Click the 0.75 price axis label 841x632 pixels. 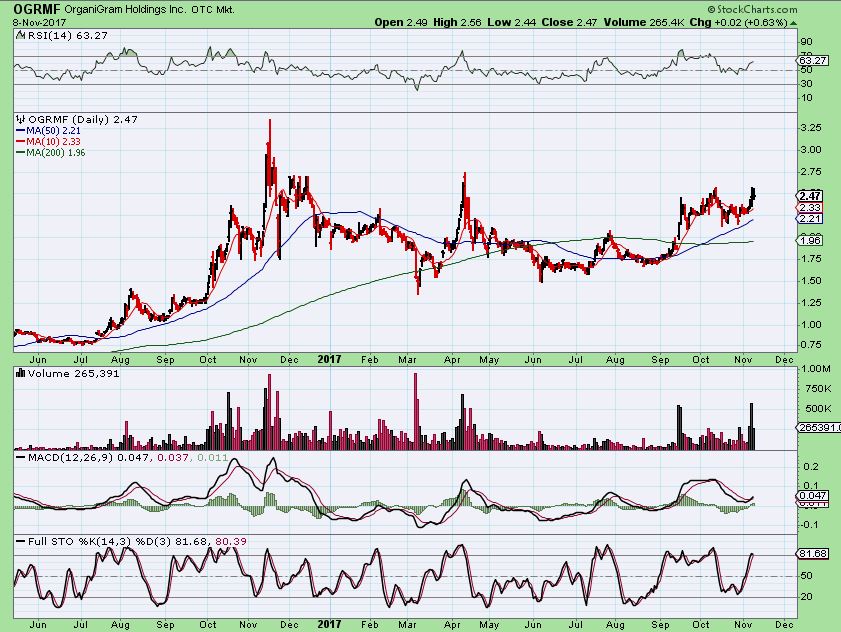tap(810, 344)
